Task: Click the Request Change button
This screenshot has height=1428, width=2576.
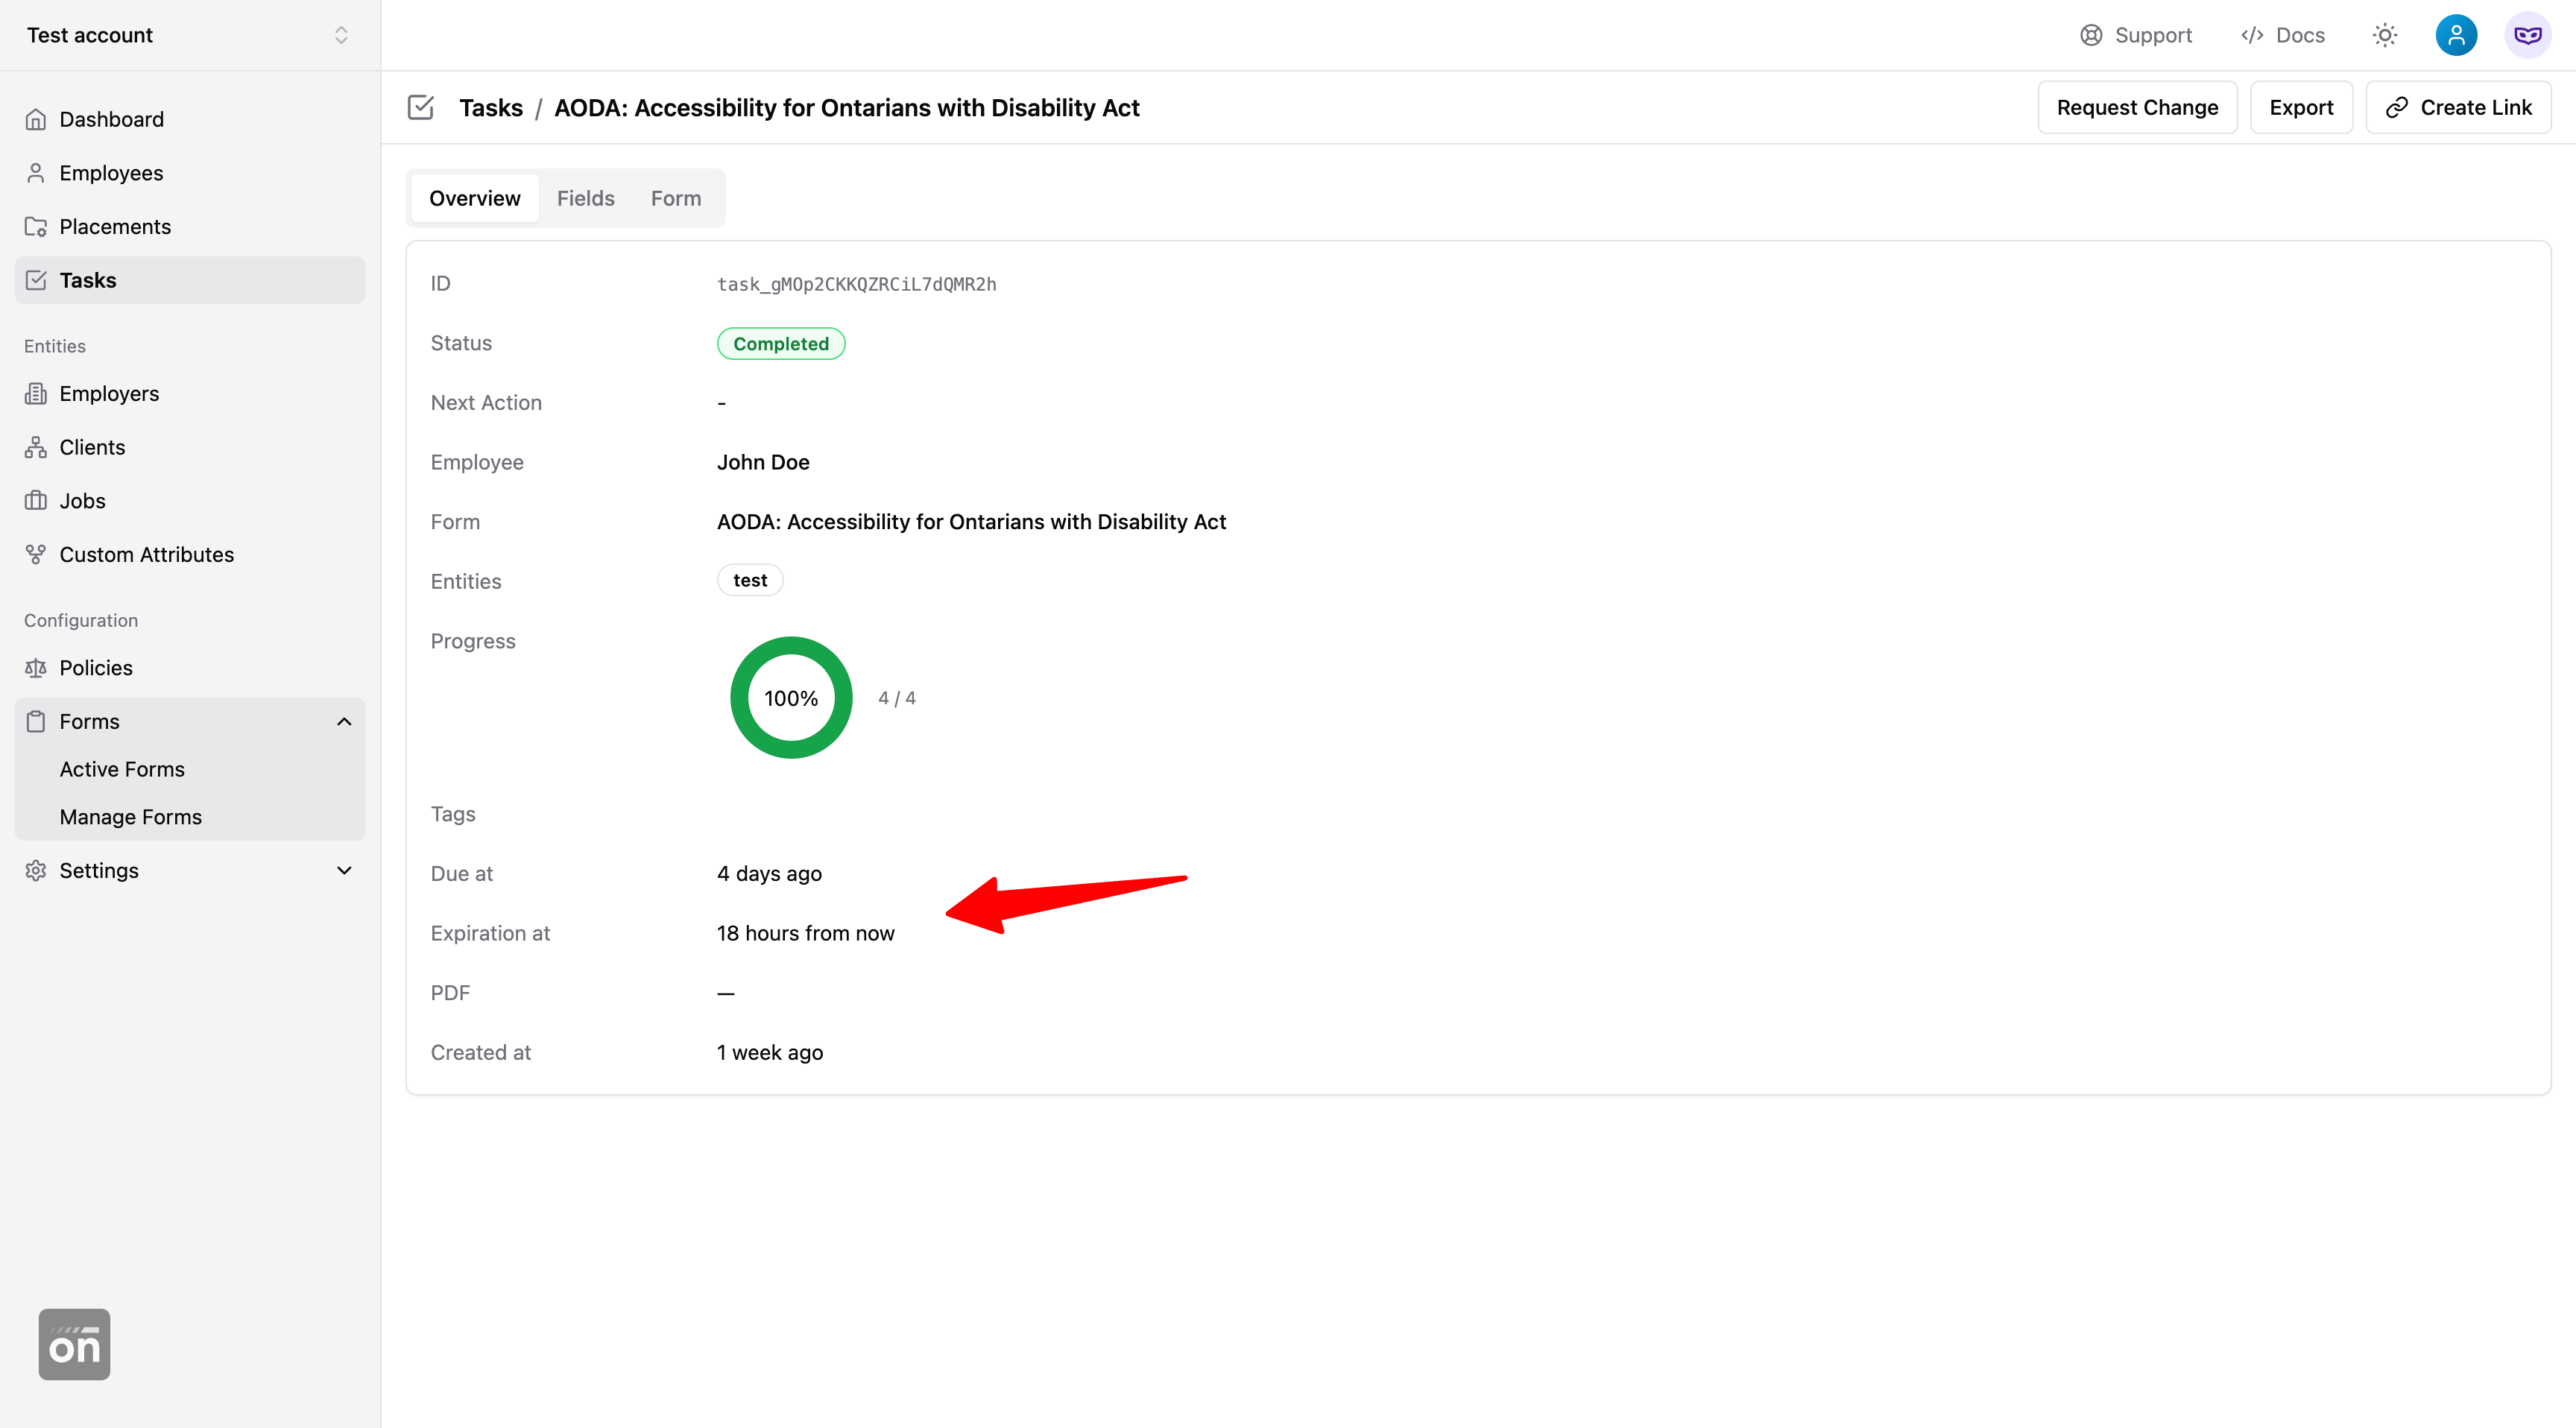Action: pos(2137,107)
